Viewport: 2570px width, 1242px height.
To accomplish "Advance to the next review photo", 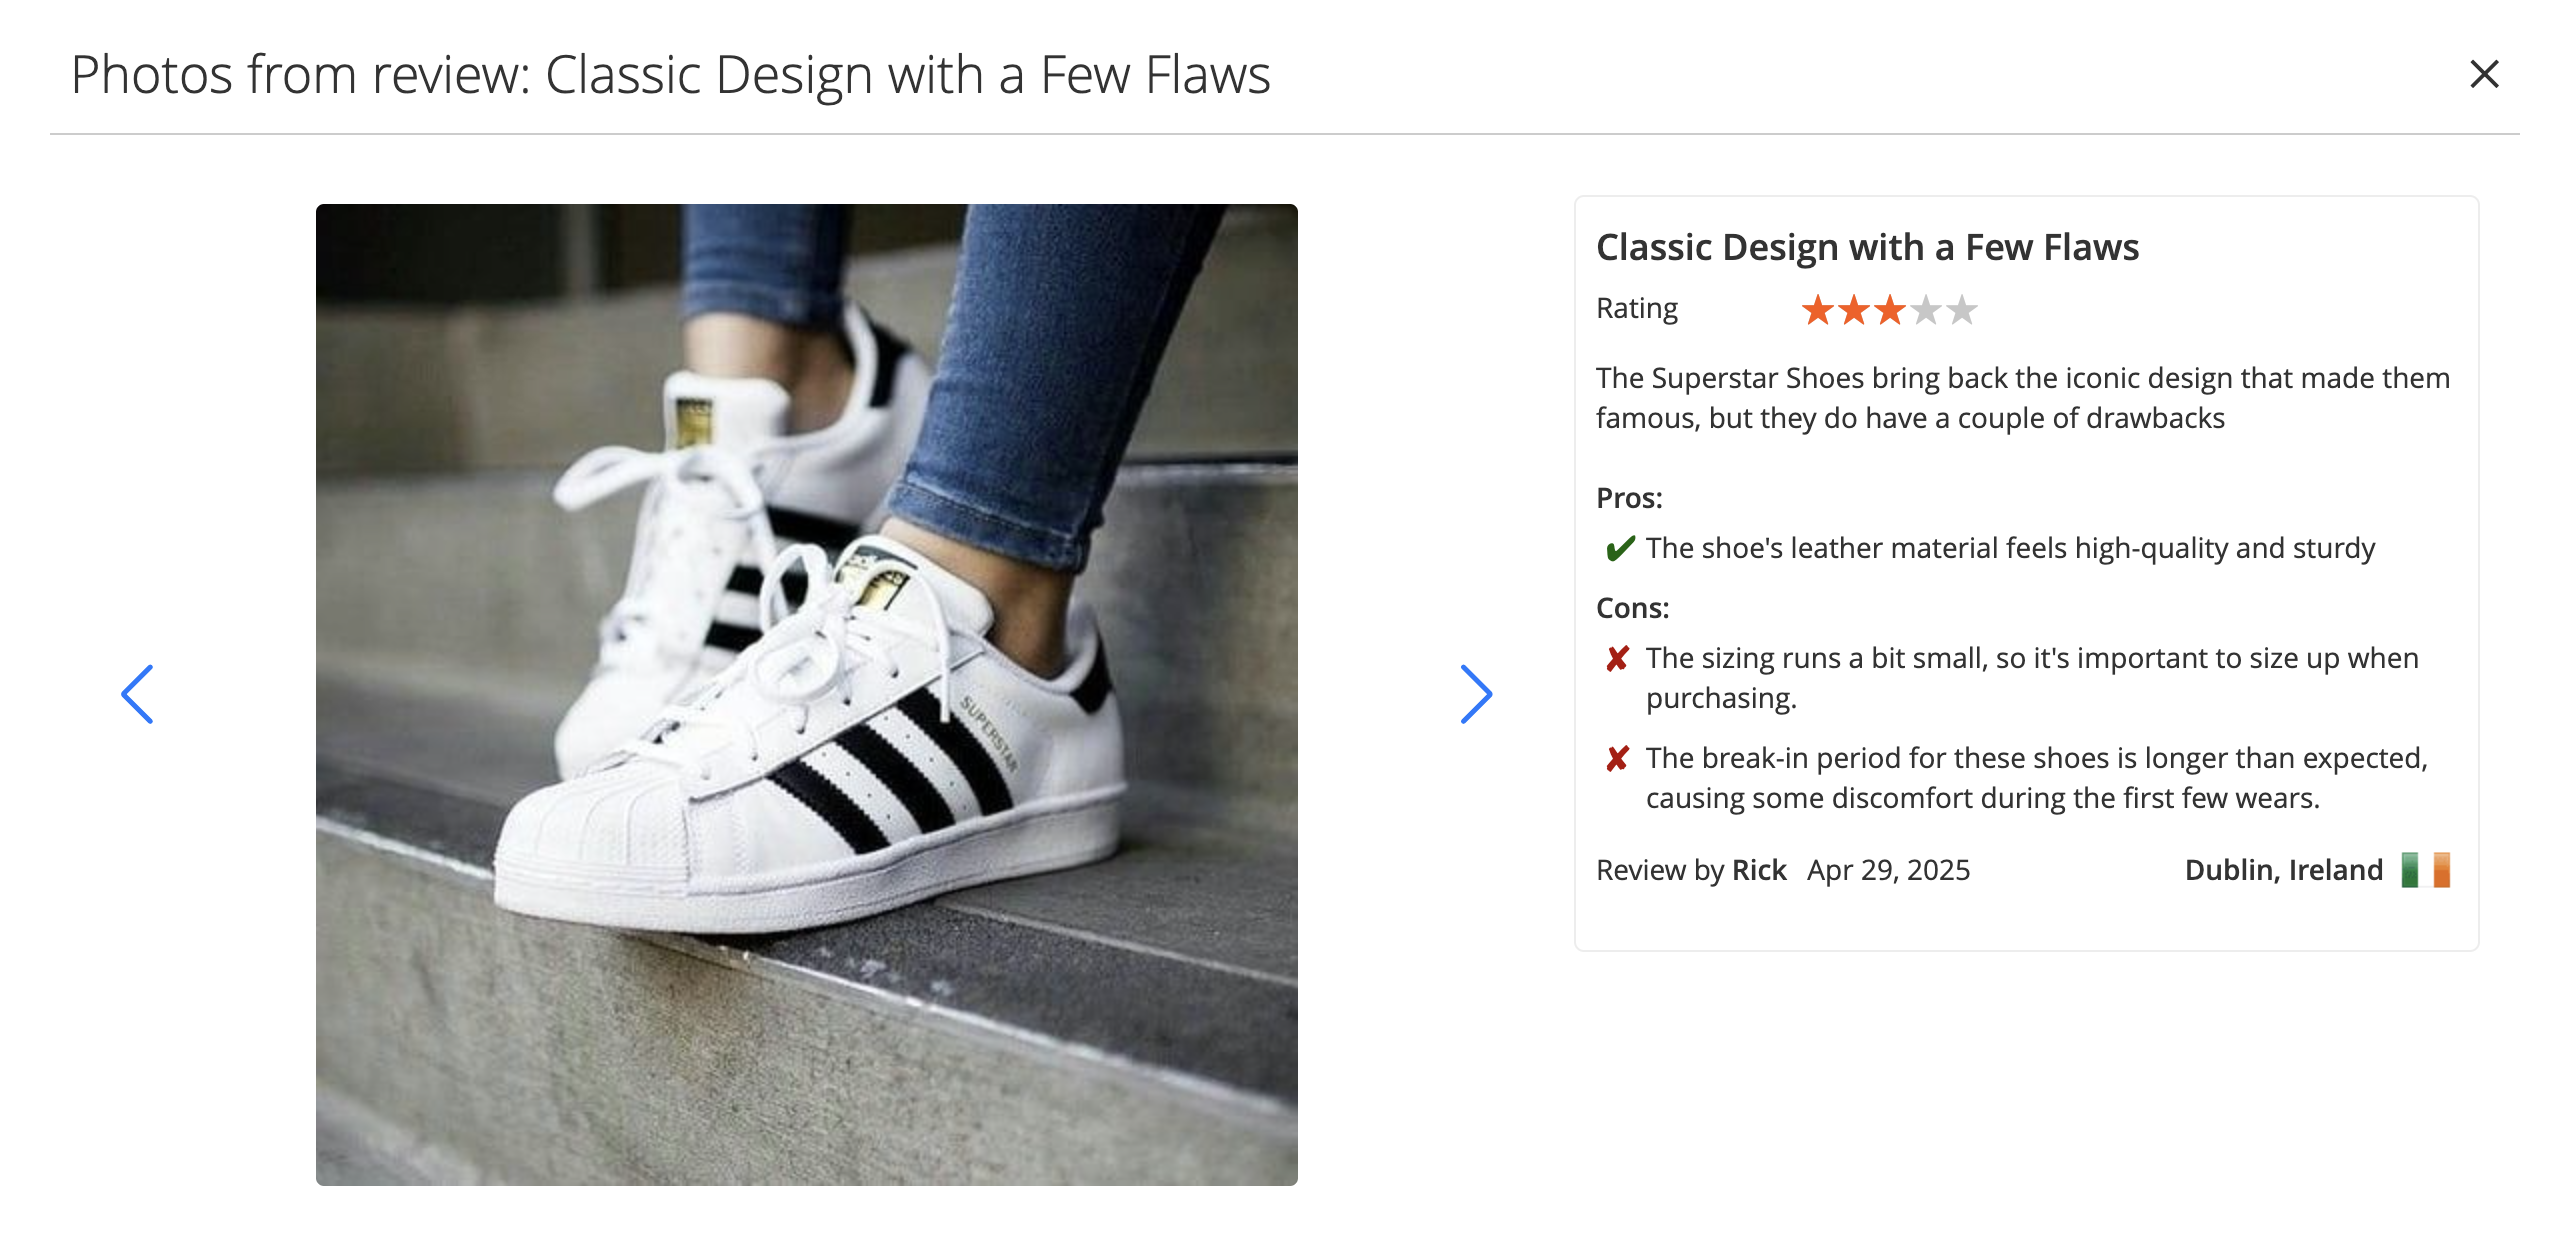I will (1475, 694).
